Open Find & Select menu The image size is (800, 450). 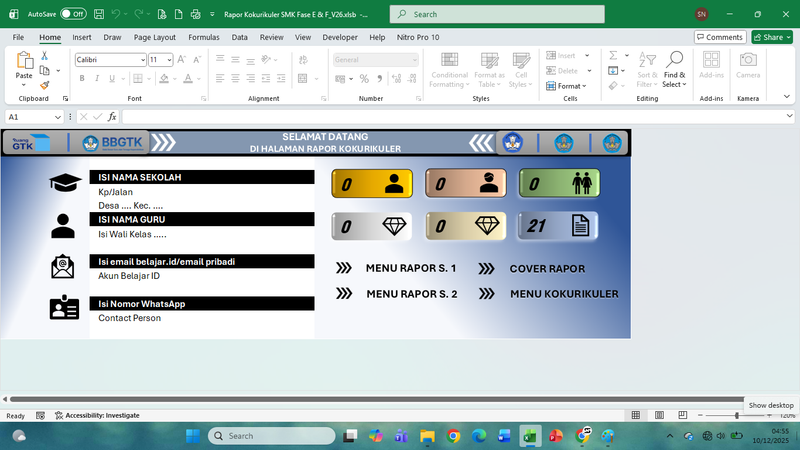click(x=674, y=70)
